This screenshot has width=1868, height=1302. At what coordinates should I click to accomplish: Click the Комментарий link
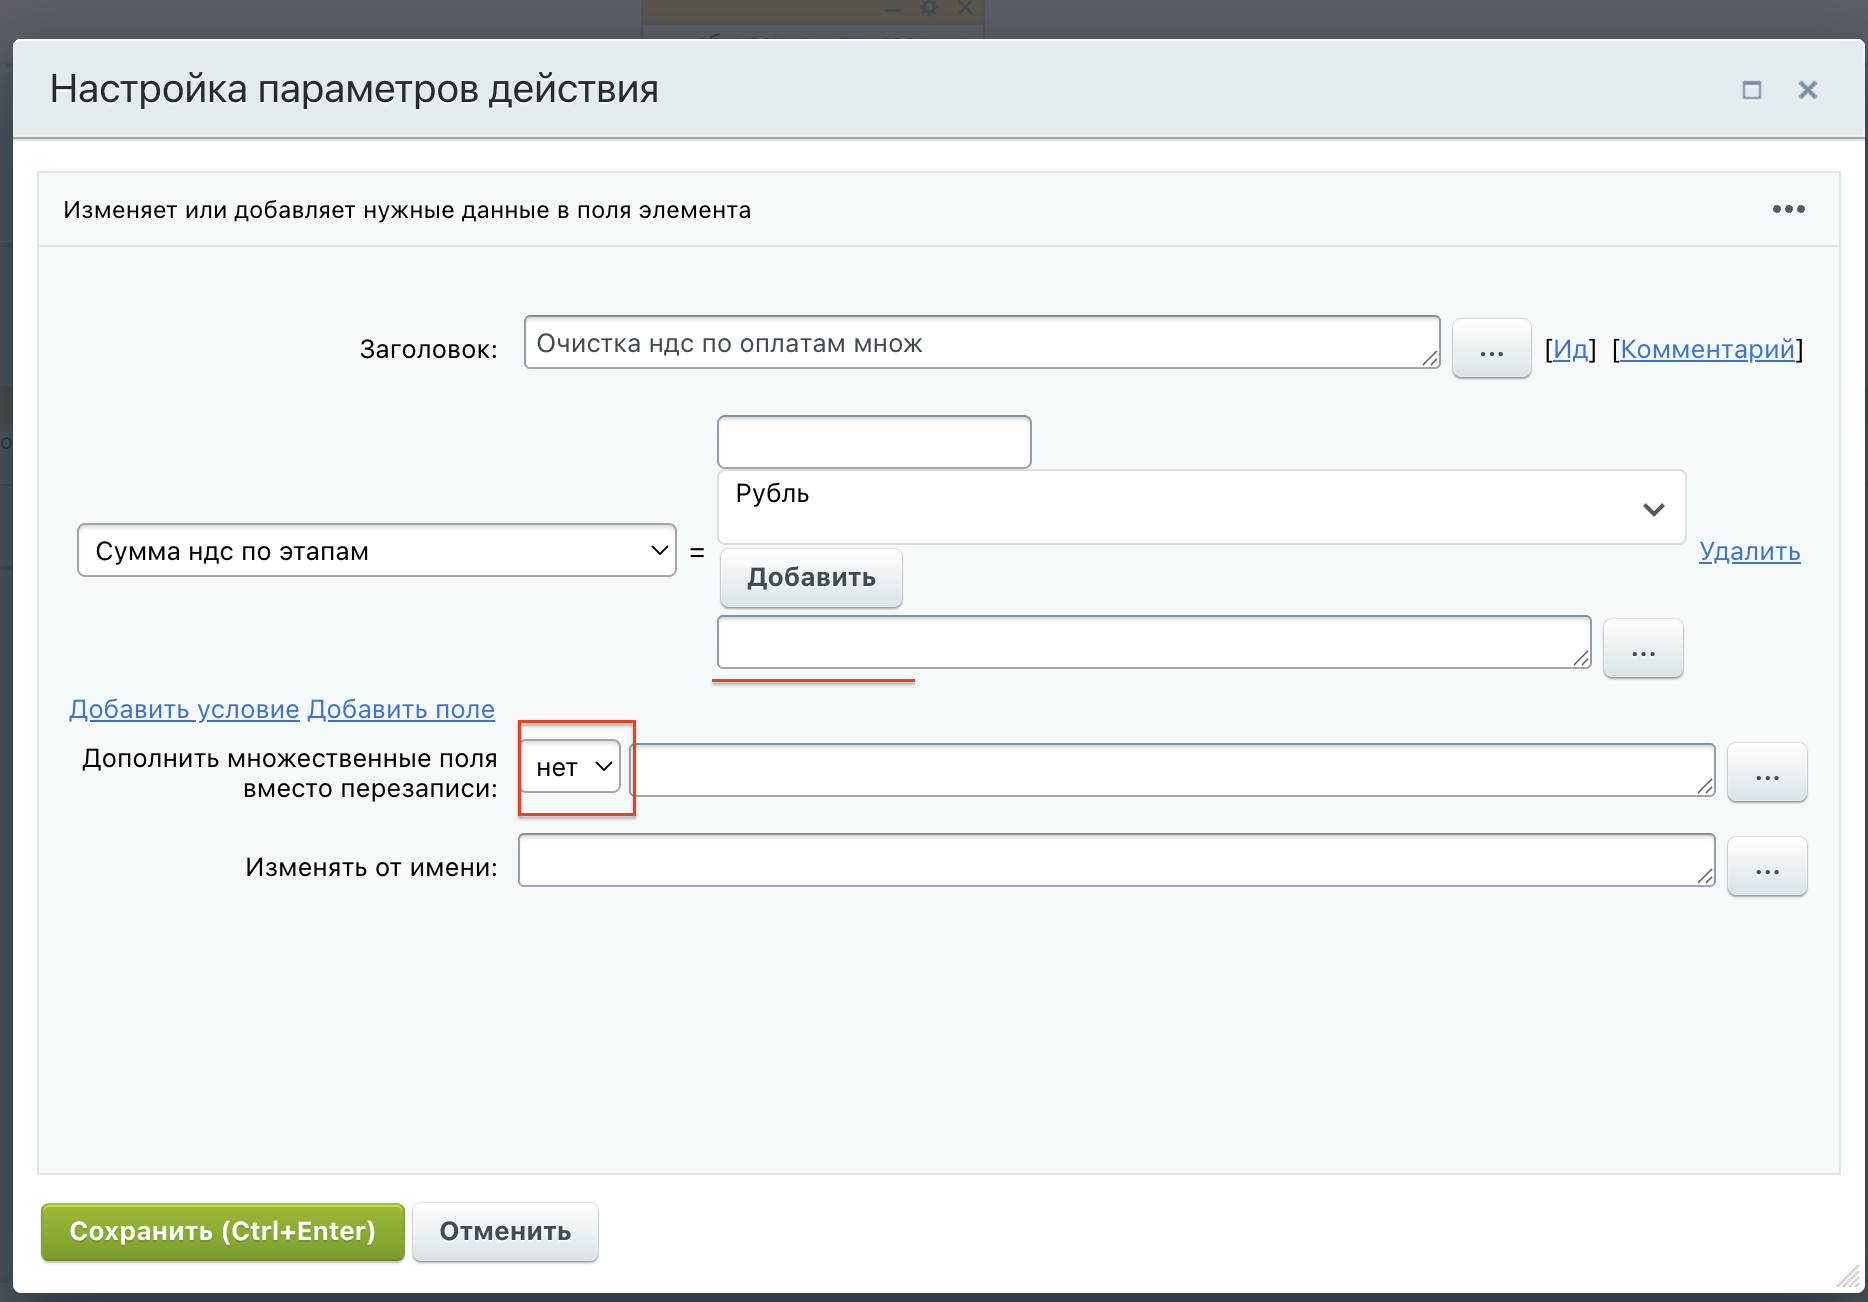(x=1707, y=349)
